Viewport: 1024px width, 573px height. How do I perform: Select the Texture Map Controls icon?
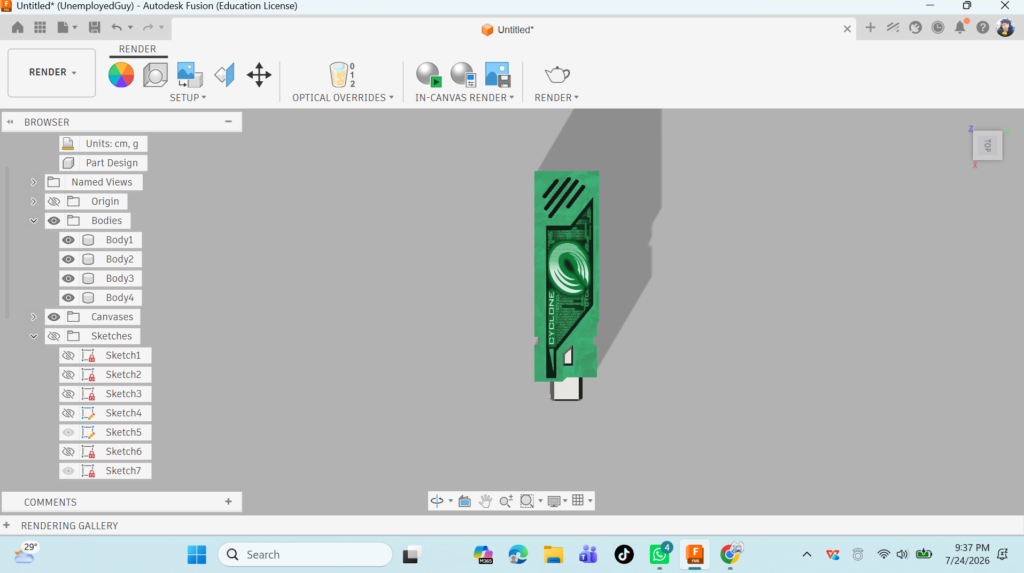tap(224, 75)
